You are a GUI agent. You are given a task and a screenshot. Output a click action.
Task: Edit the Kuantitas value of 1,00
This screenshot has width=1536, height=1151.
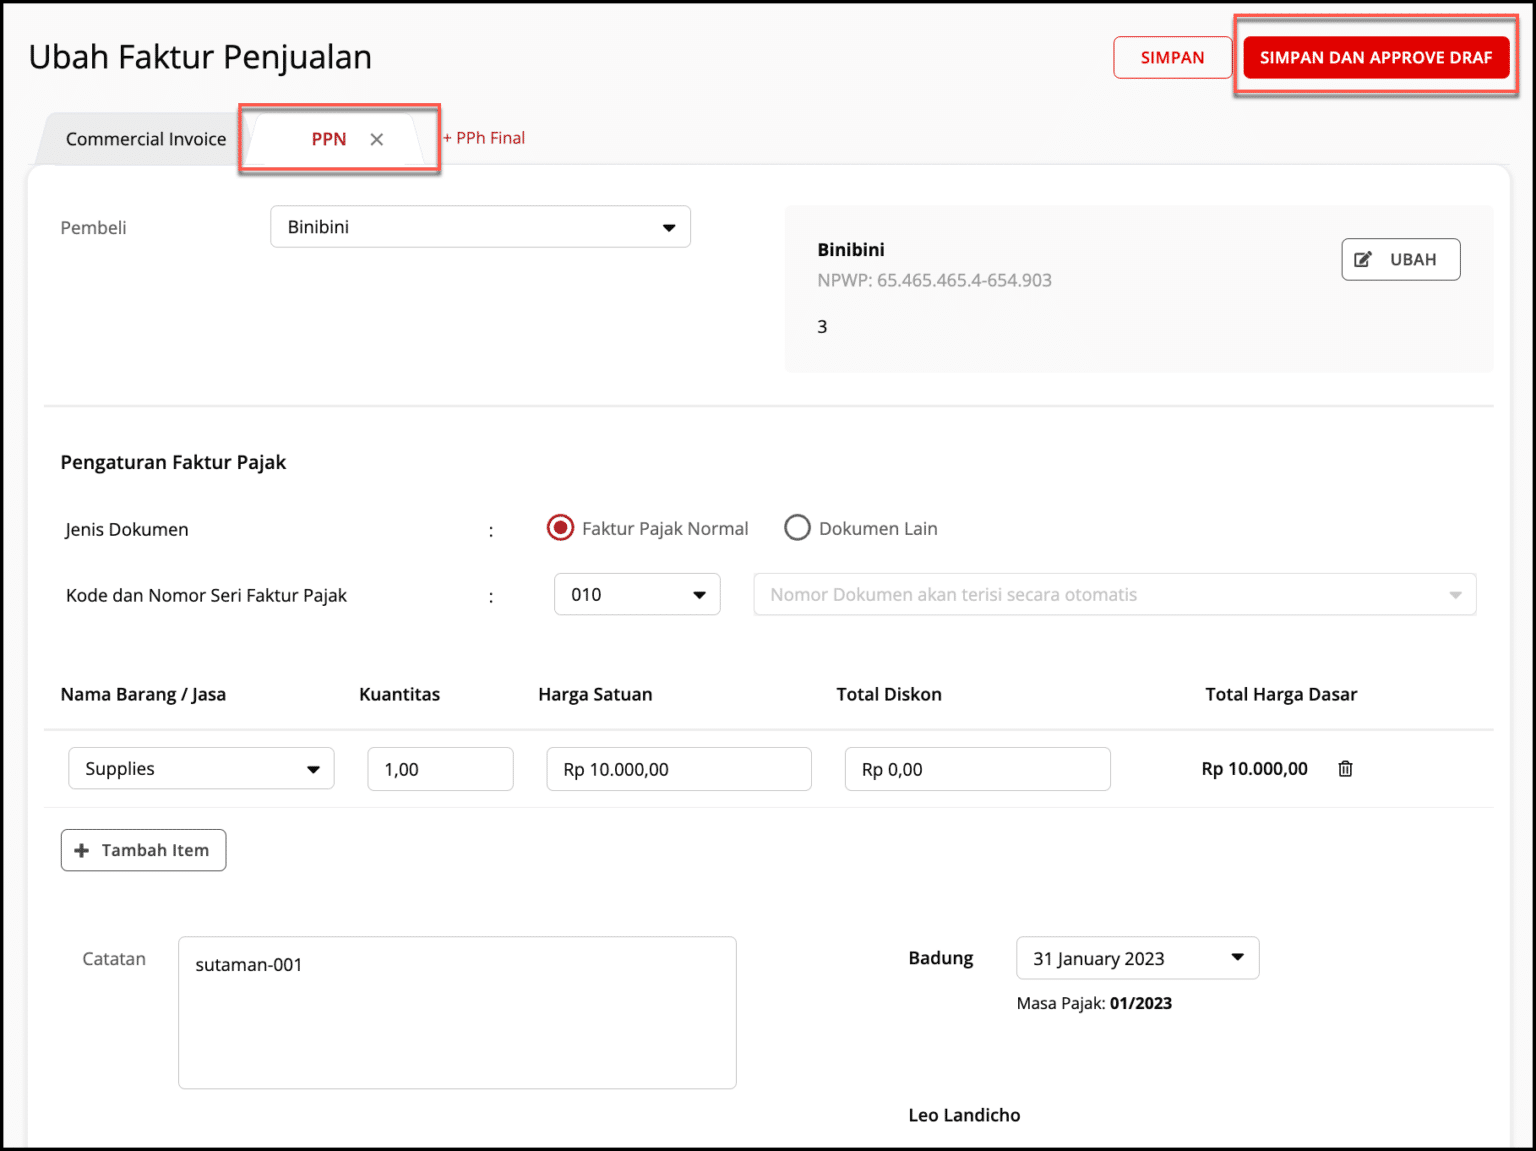pyautogui.click(x=440, y=768)
